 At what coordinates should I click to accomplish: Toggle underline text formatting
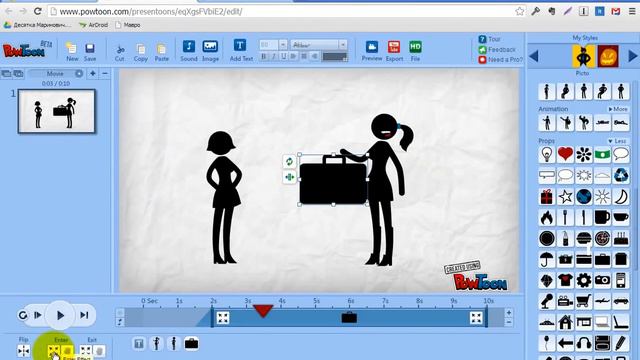[x=284, y=56]
